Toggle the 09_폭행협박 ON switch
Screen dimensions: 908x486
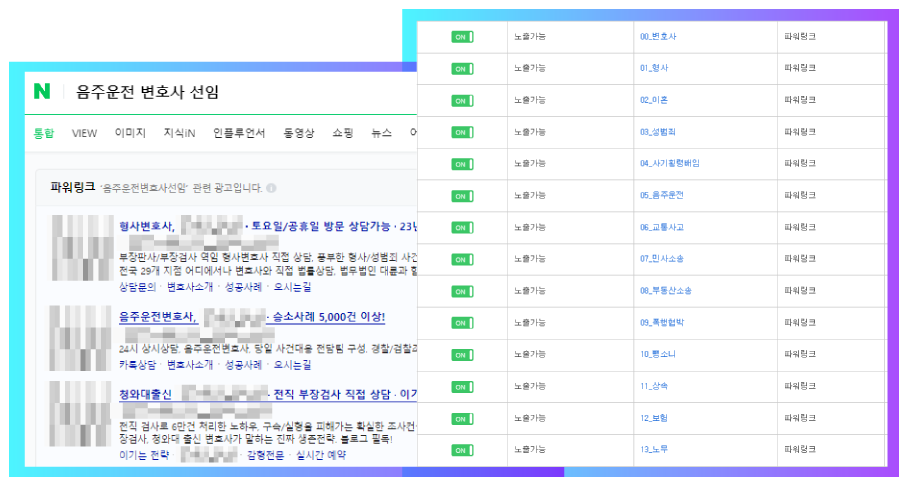coord(462,323)
